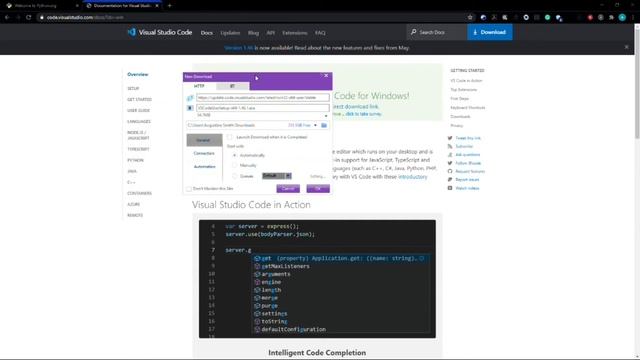Expand CONTAINERS in the left docs sidebar
Image resolution: width=640 pixels, height=360 pixels.
[139, 193]
